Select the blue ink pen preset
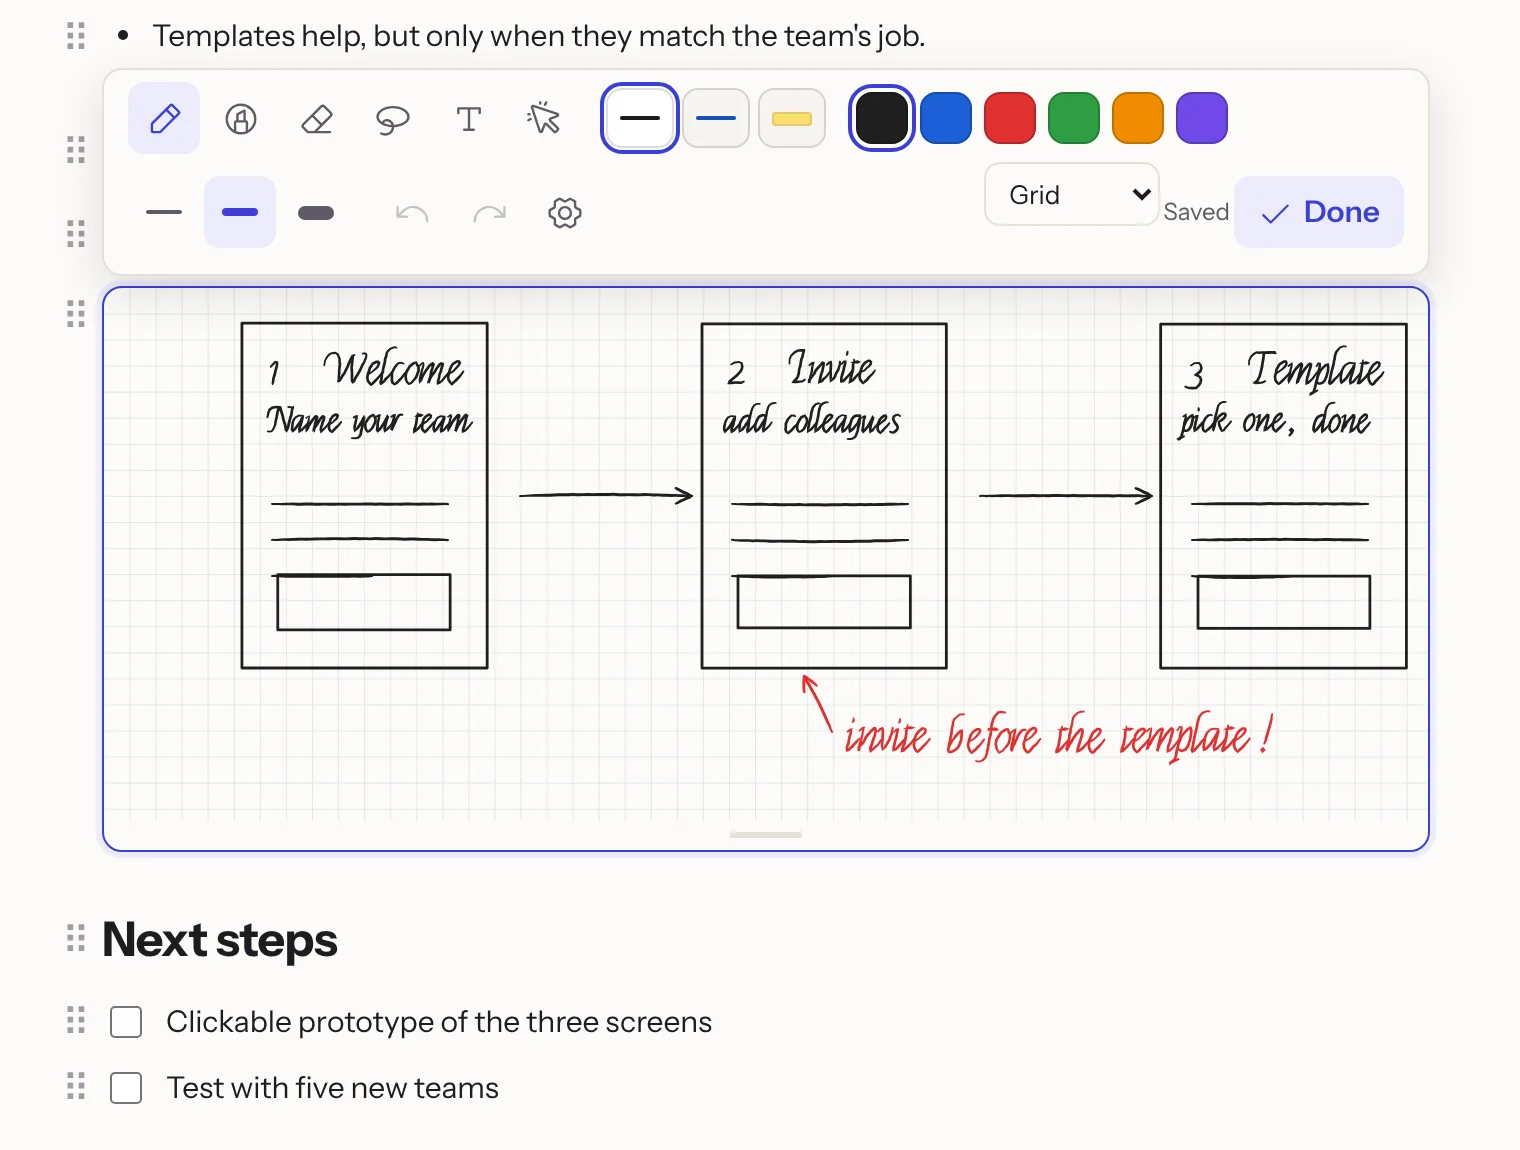This screenshot has width=1520, height=1150. point(716,118)
